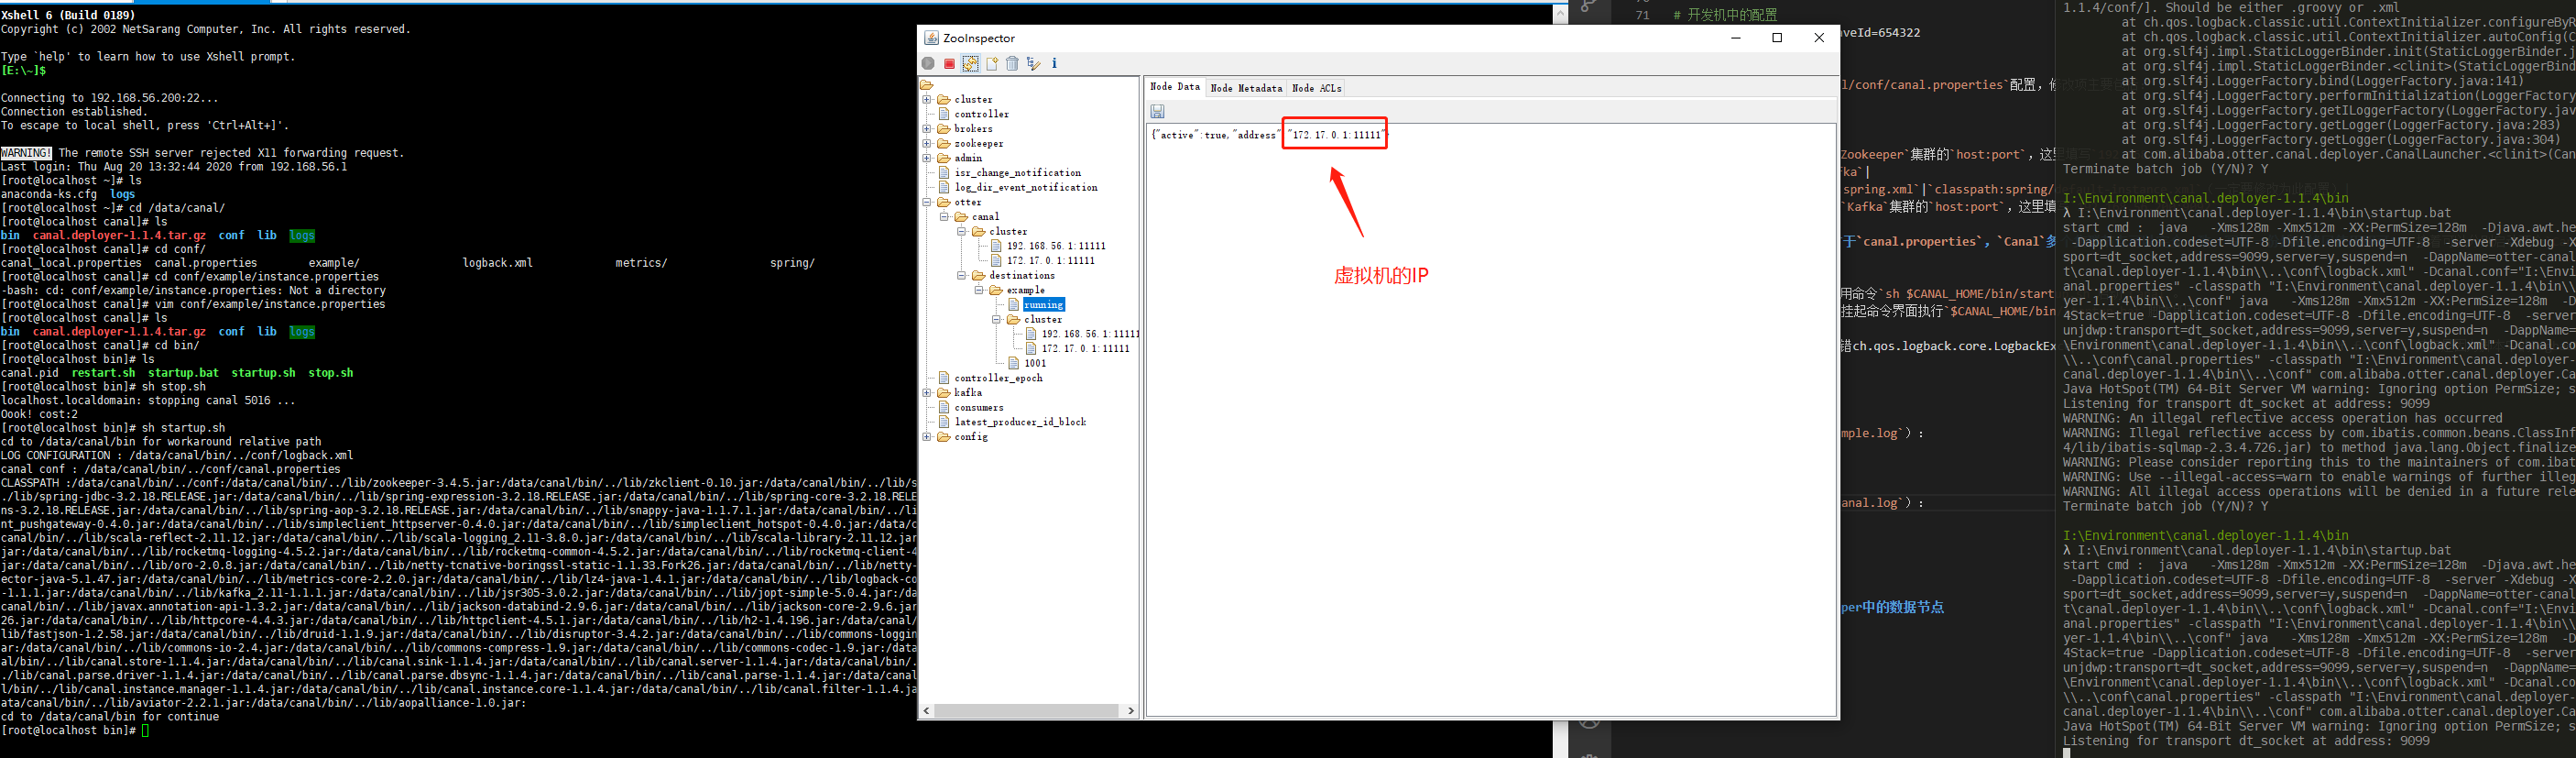Click inside the node data text area

click(x=1490, y=420)
